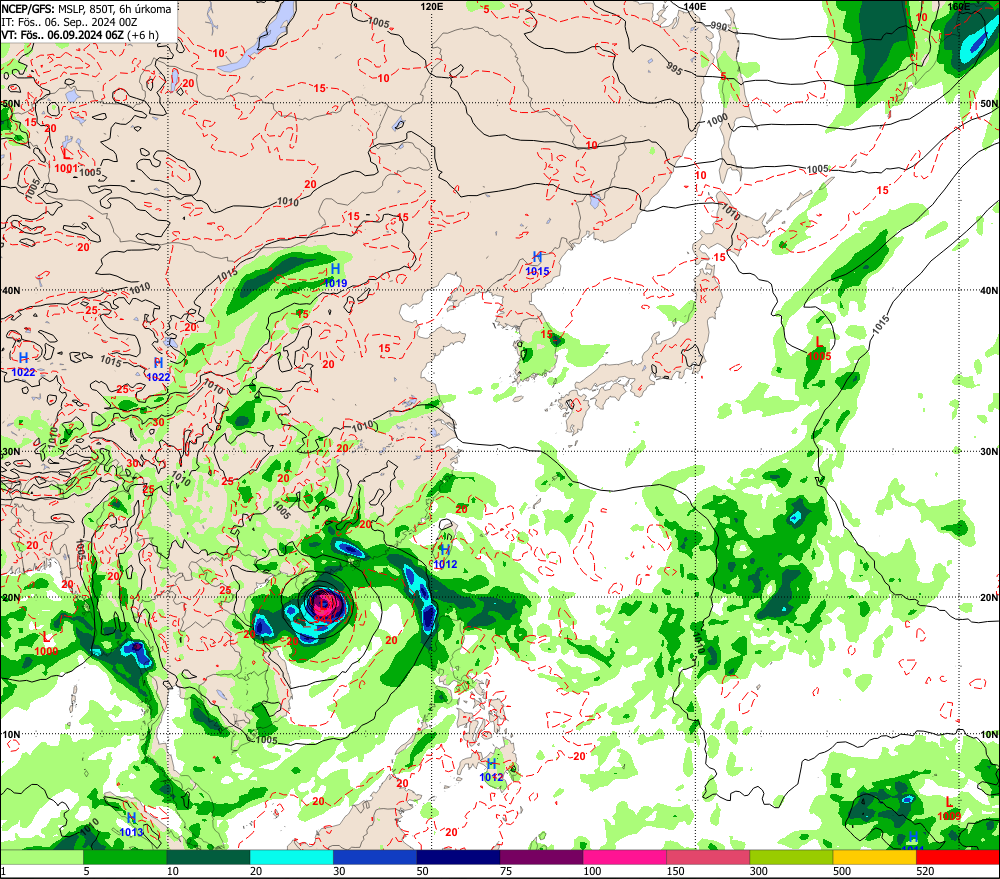Click the legend scale value '500'

pyautogui.click(x=842, y=871)
